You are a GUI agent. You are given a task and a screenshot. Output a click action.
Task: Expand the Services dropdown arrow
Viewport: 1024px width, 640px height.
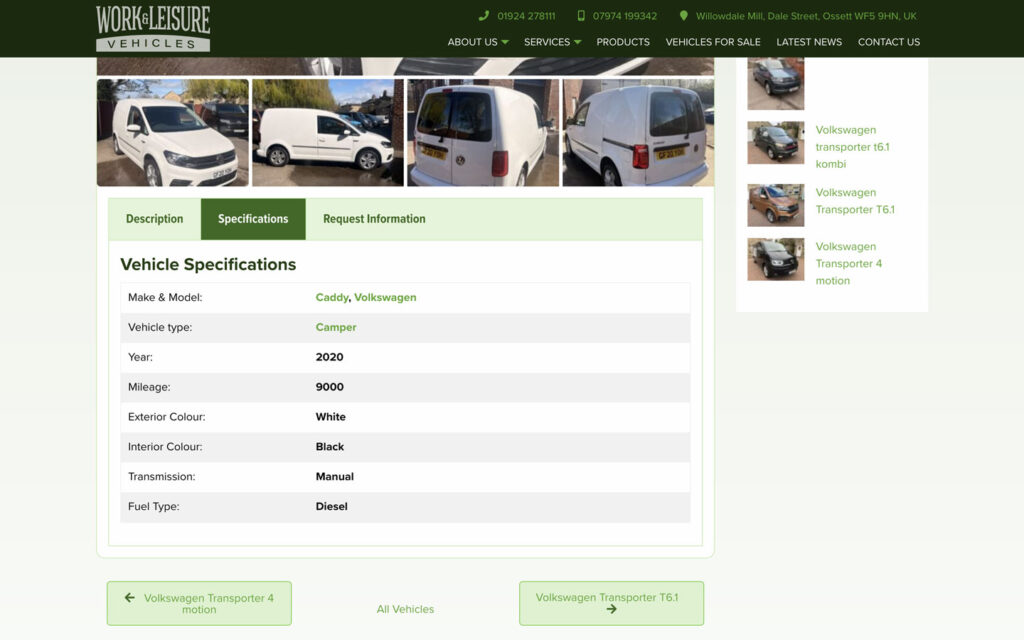[577, 42]
